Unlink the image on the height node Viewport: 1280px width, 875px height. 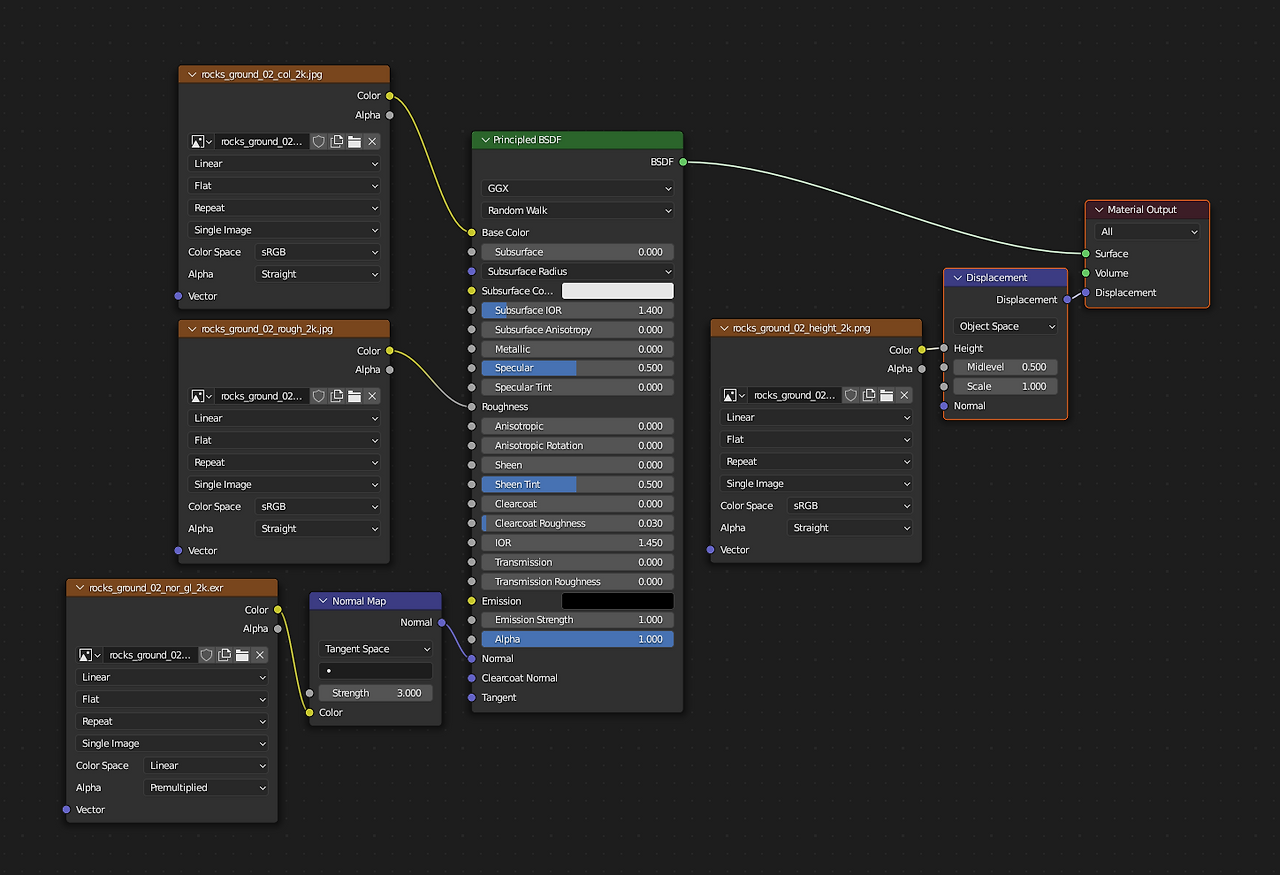[903, 394]
